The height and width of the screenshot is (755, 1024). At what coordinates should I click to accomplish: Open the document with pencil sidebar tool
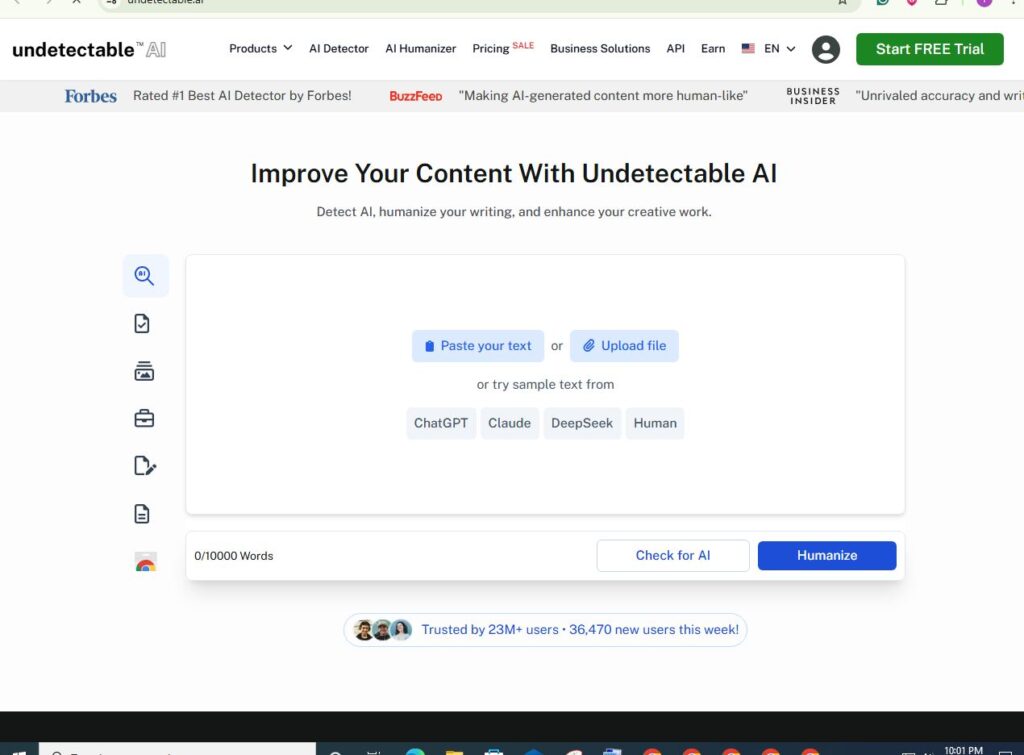tap(144, 466)
